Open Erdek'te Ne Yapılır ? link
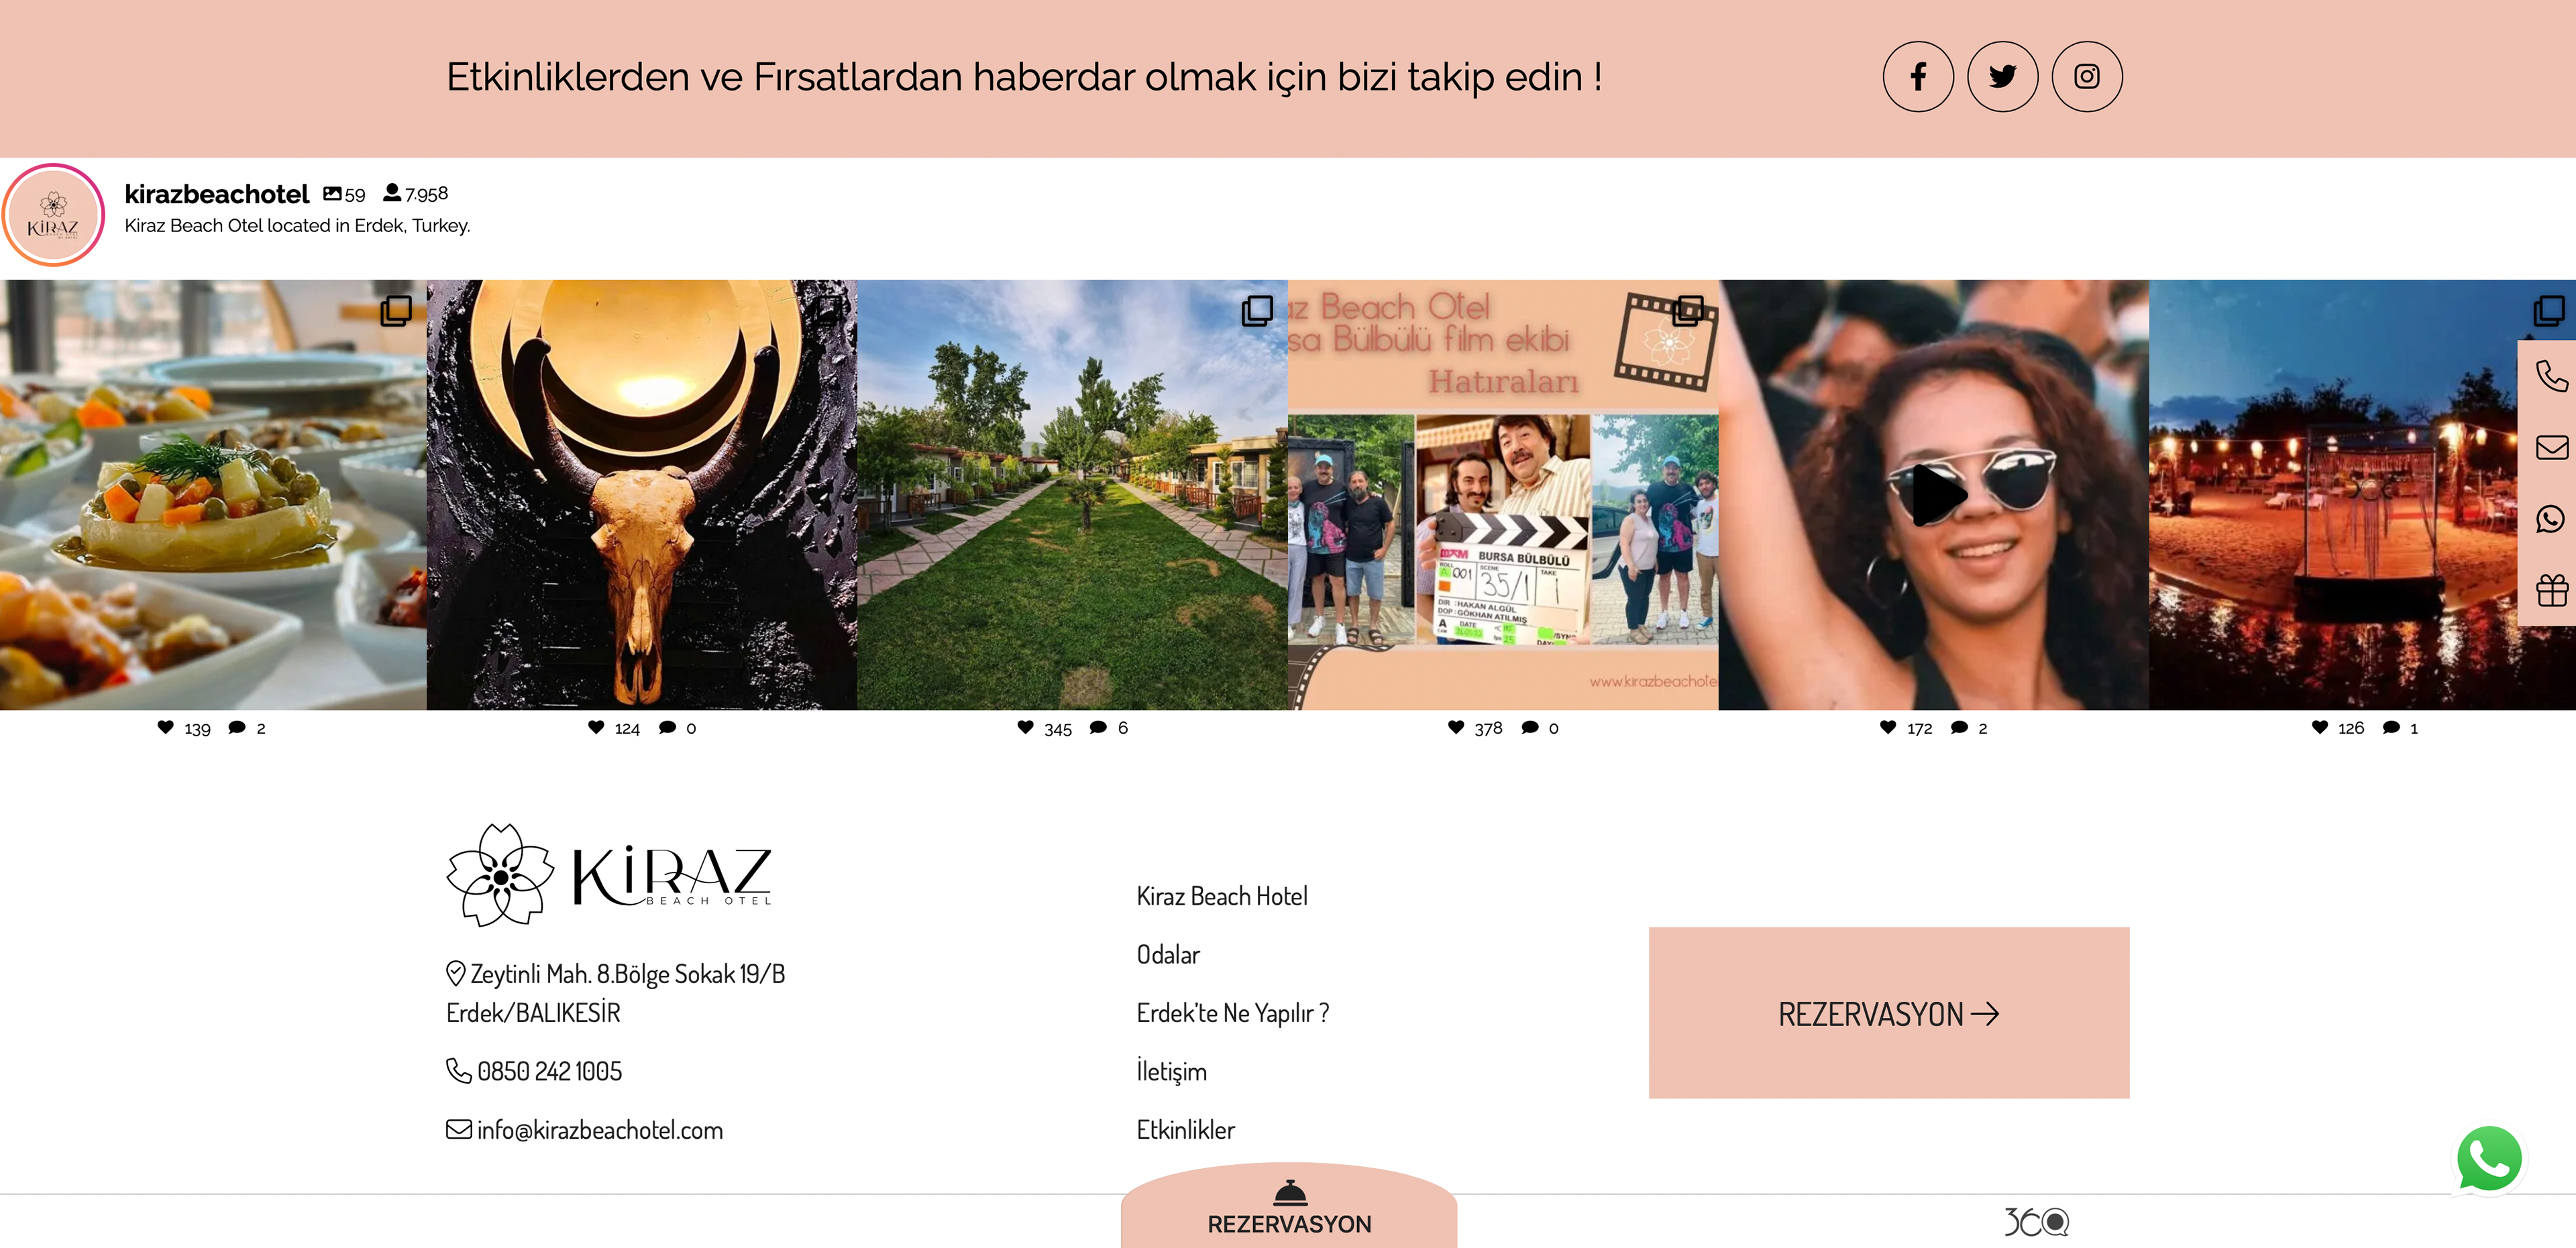Screen dimensions: 2576x1248 pyautogui.click(x=1232, y=1013)
